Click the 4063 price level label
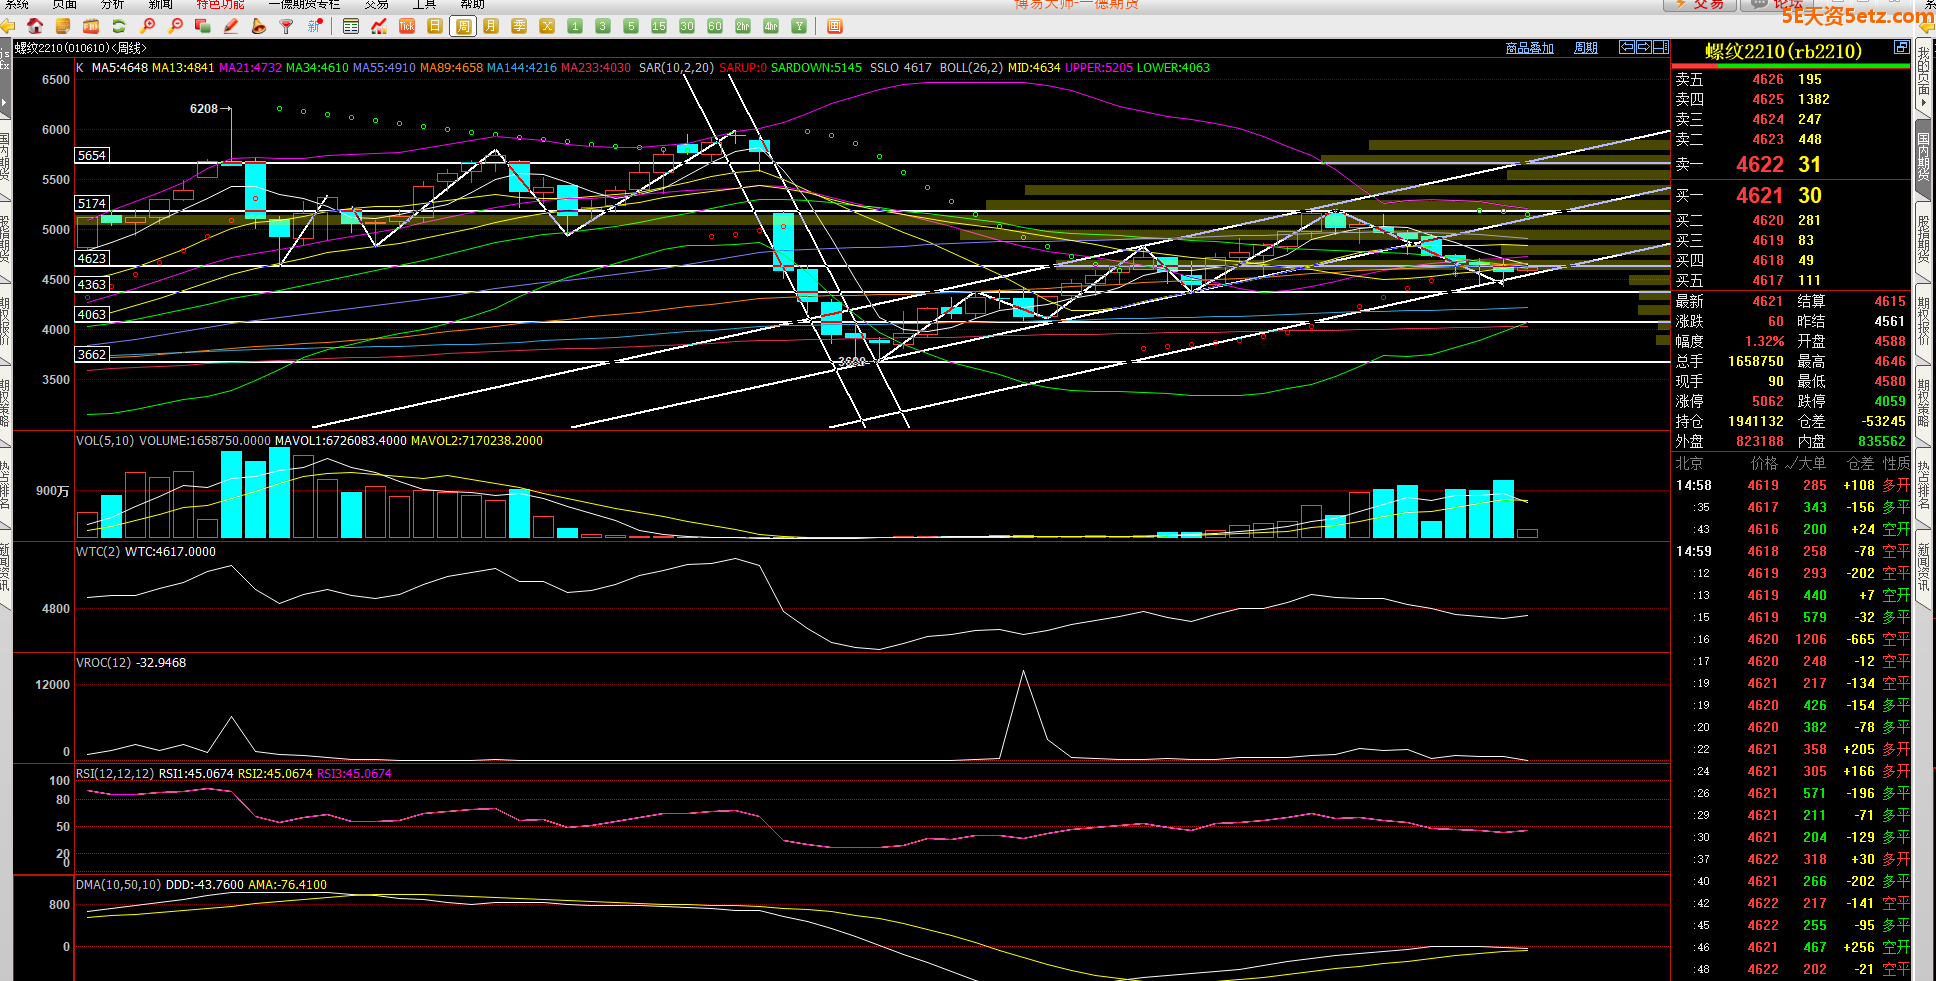The image size is (1936, 981). click(x=92, y=314)
